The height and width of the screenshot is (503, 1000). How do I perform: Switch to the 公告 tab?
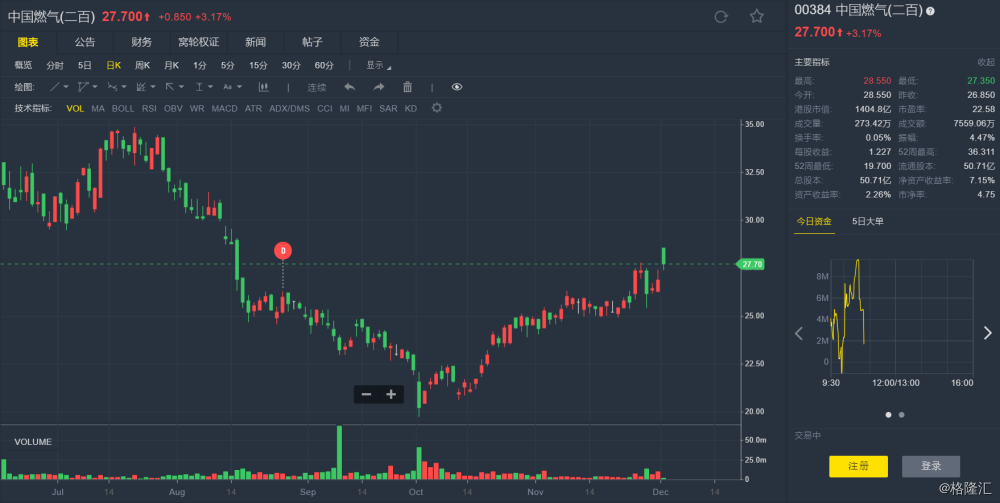click(85, 42)
